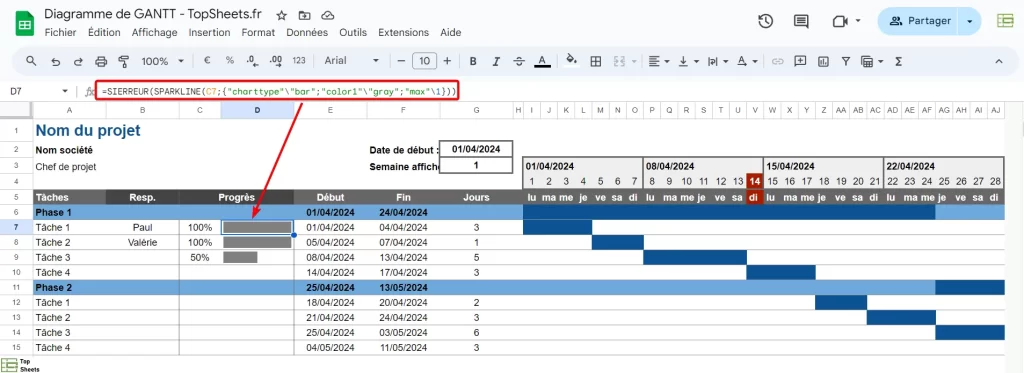Open the zoom 100% dropdown
Viewport: 1024px width, 373px height.
point(163,61)
